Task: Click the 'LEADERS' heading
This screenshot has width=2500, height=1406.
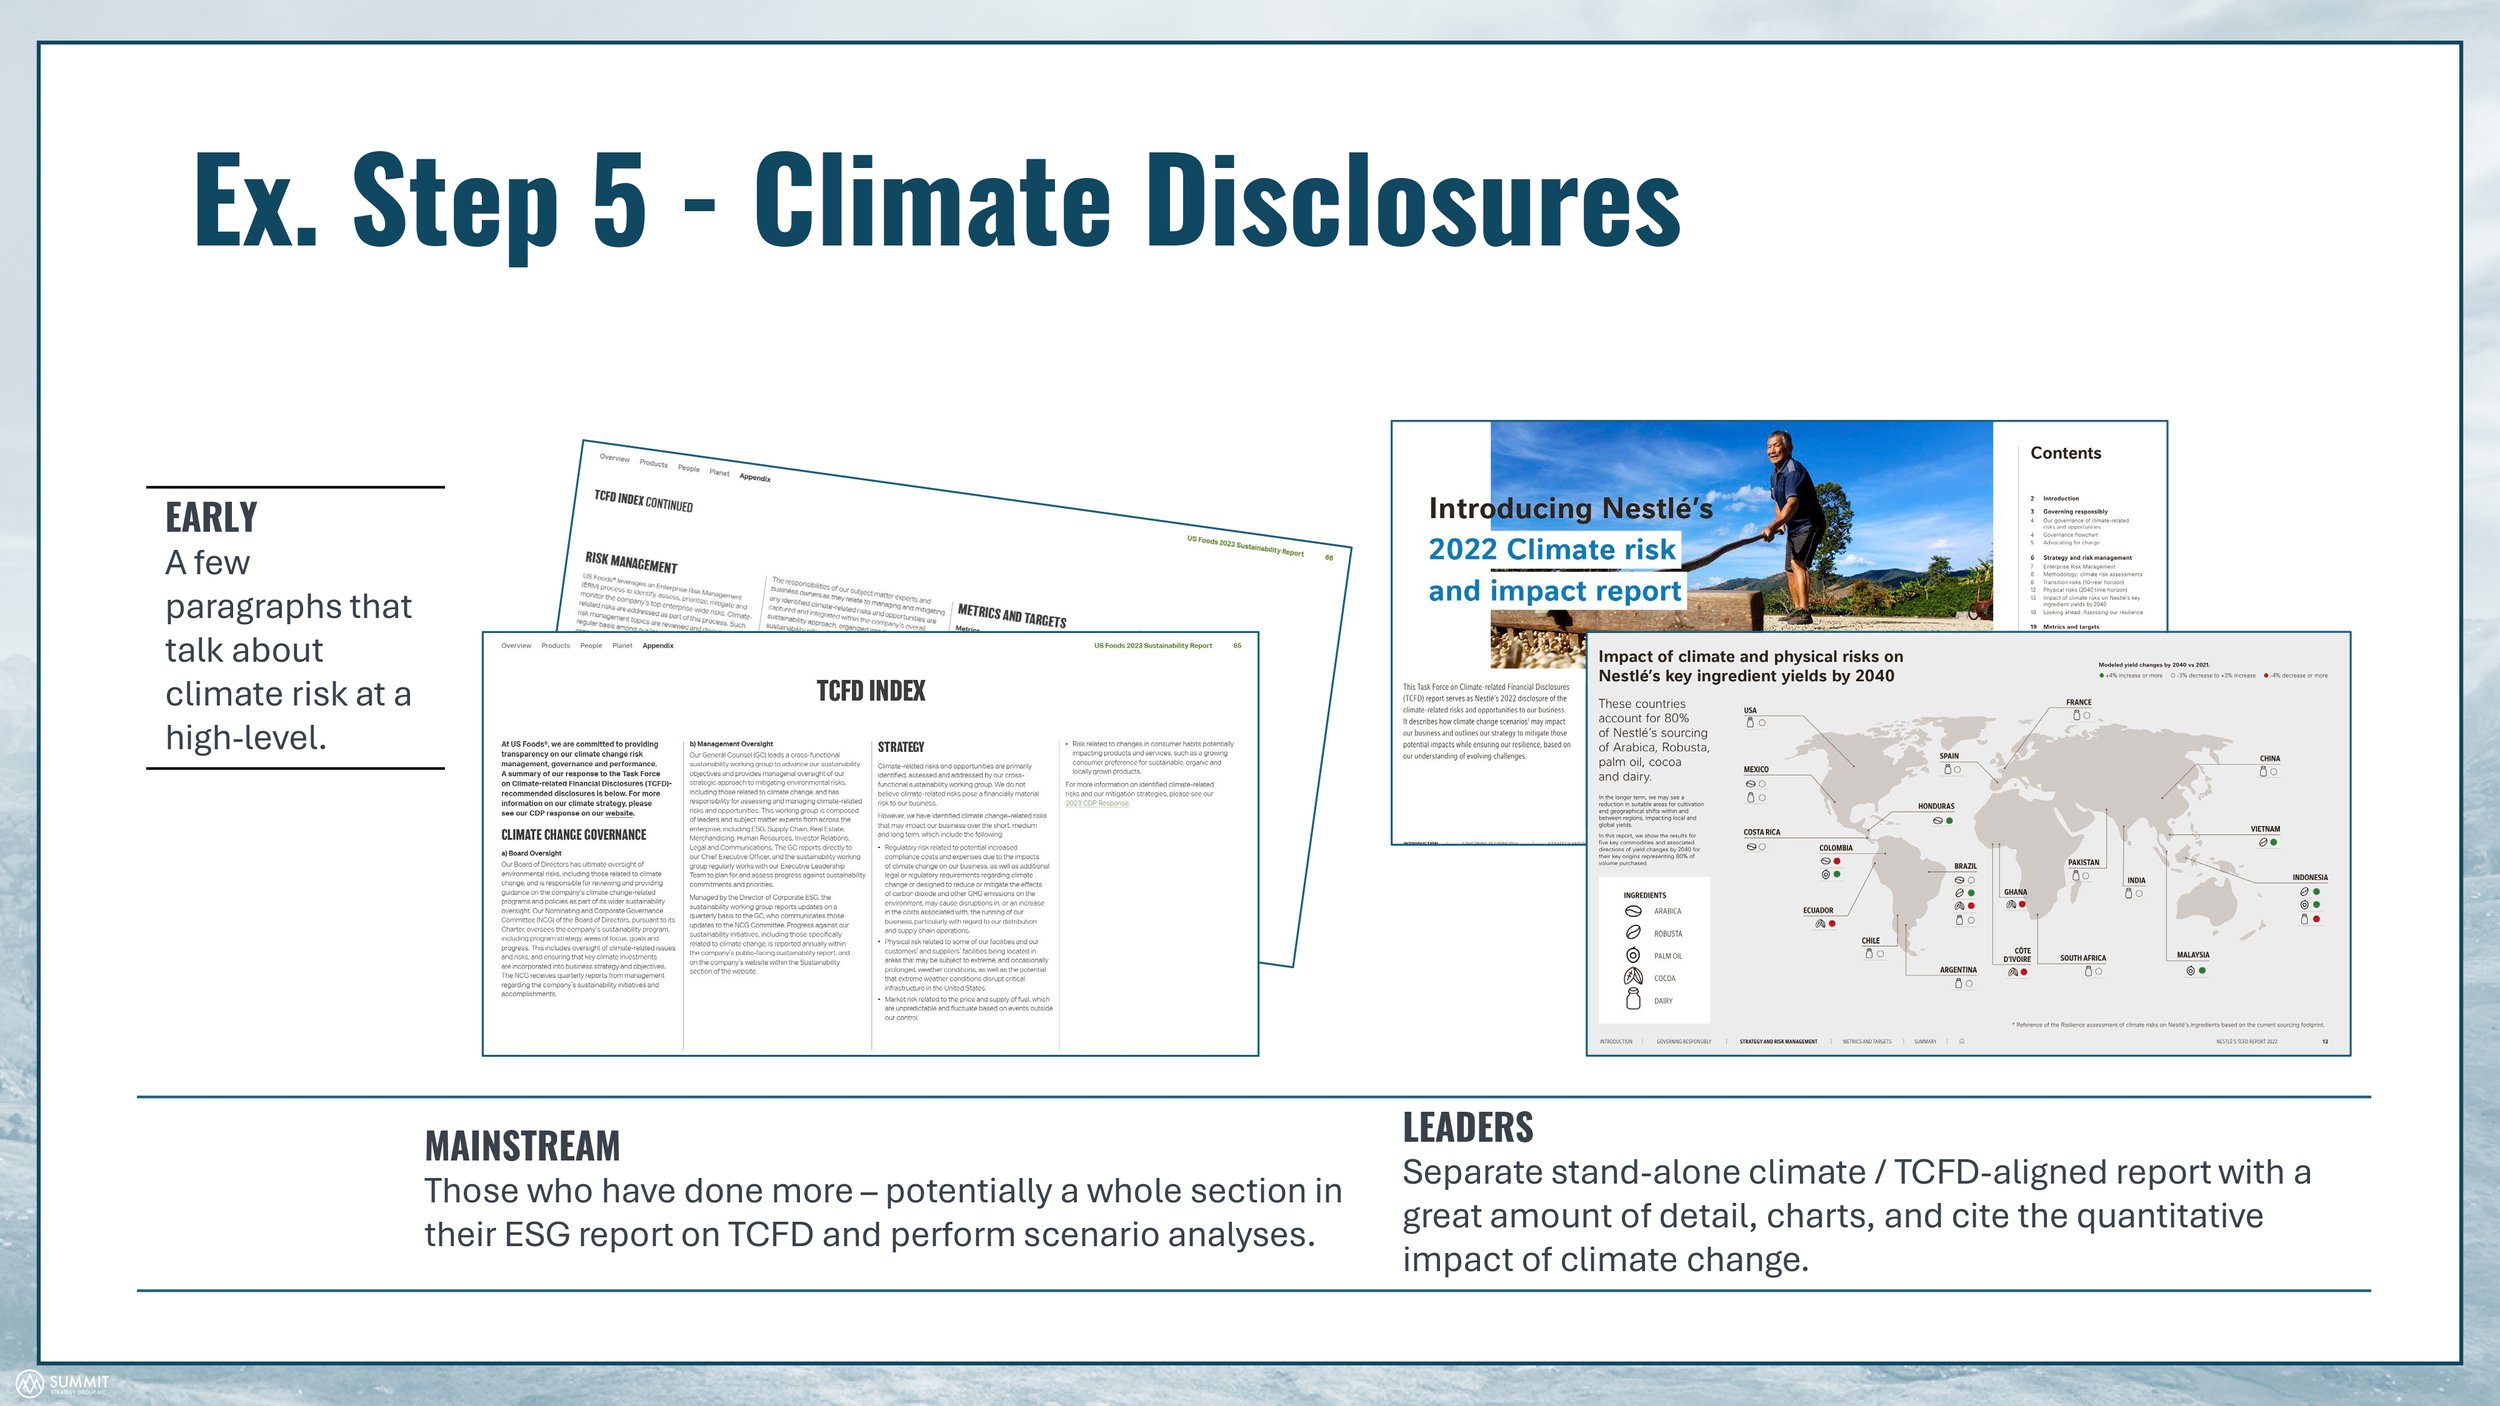Action: pos(1467,1128)
